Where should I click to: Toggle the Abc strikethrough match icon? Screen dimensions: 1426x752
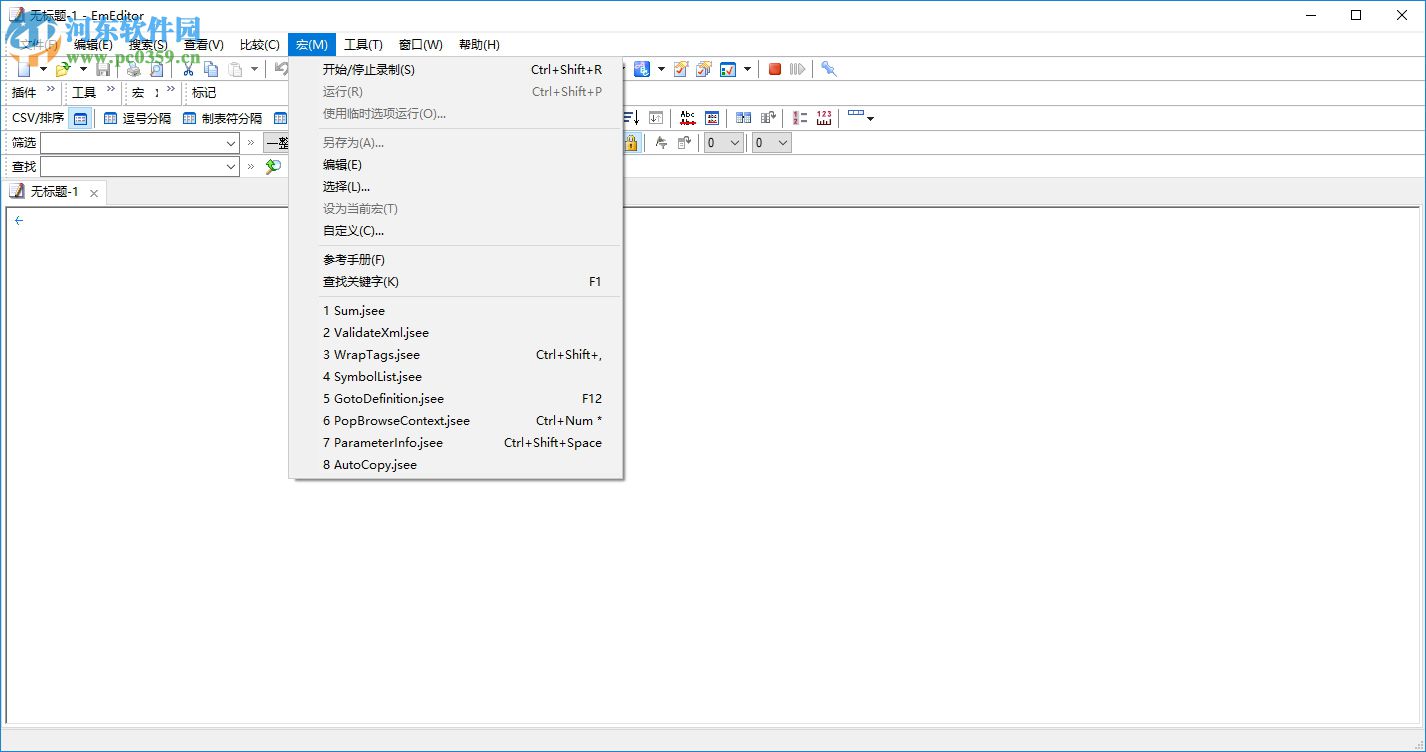point(688,117)
